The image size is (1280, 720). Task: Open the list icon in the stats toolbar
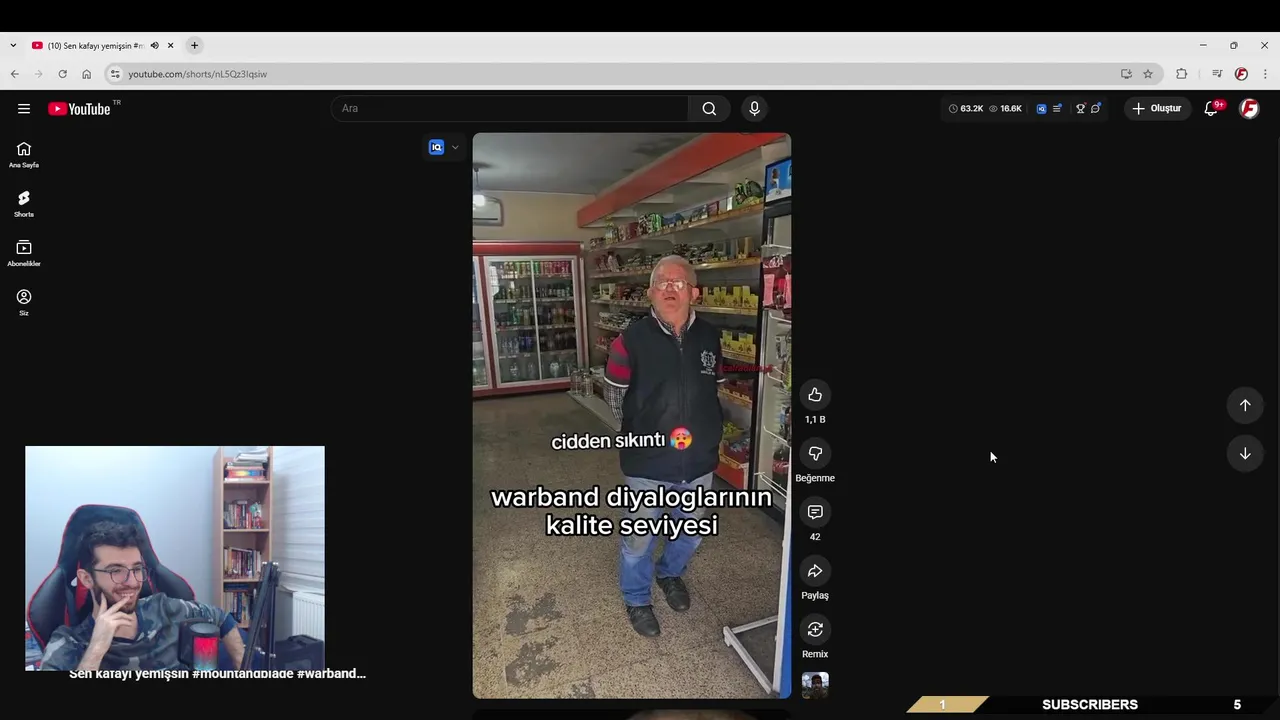1057,108
